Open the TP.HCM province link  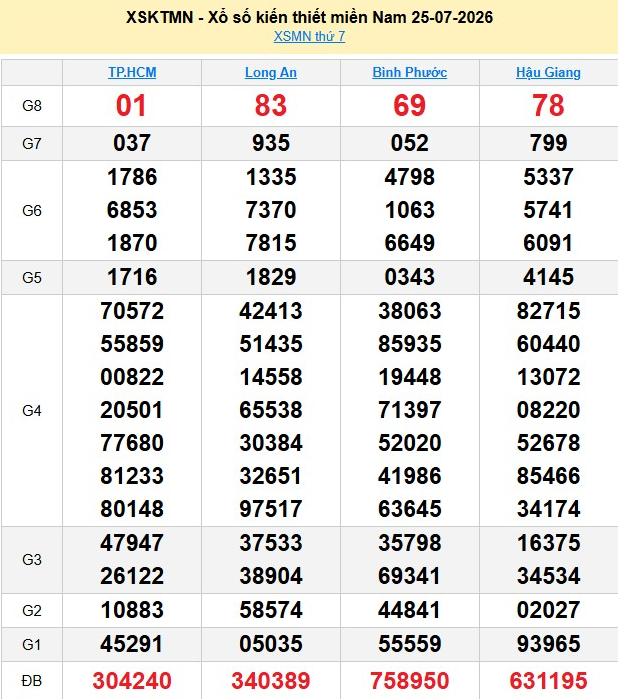(x=132, y=72)
